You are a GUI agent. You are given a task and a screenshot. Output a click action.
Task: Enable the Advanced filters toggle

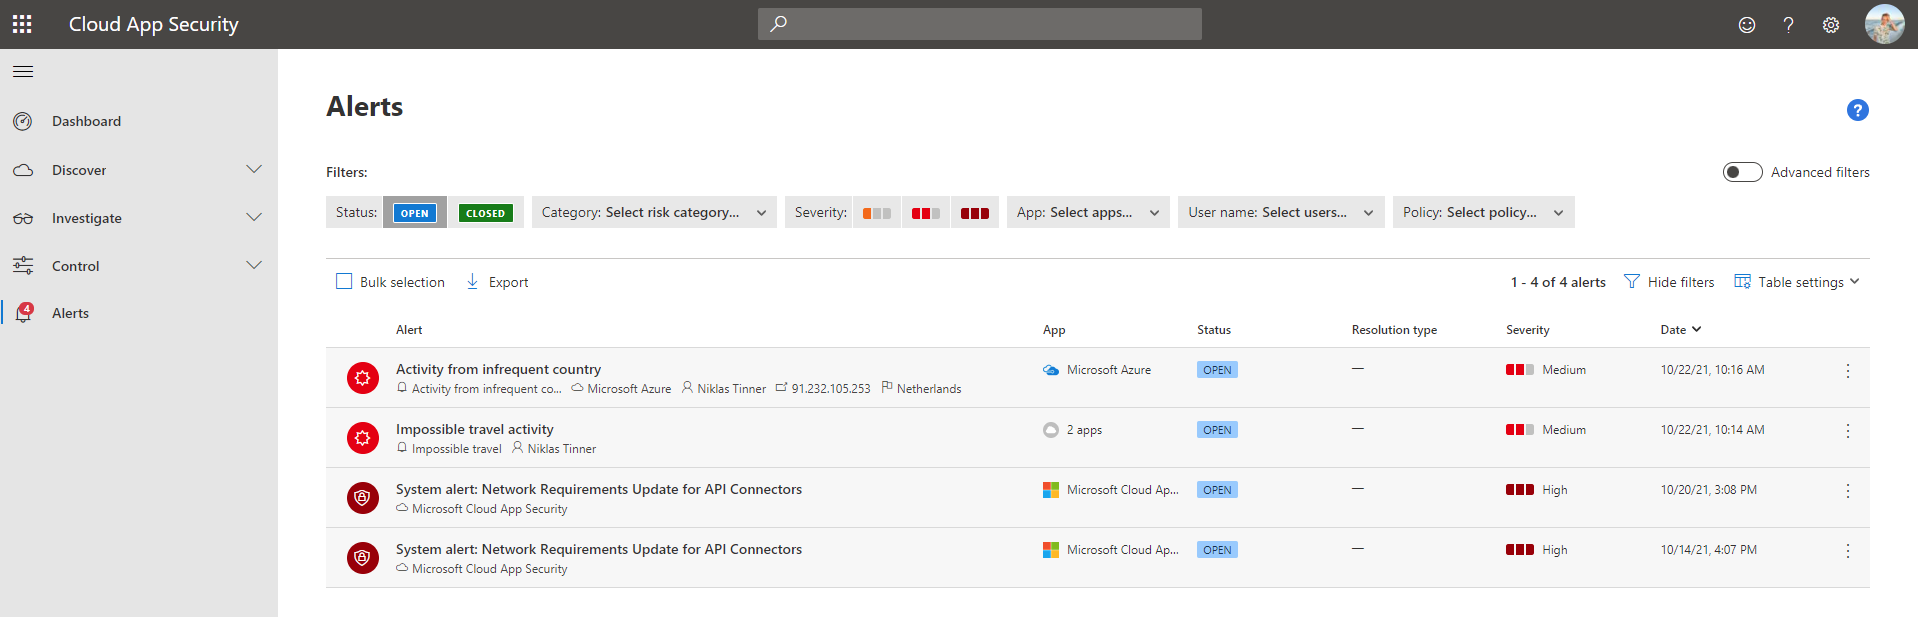click(x=1742, y=172)
